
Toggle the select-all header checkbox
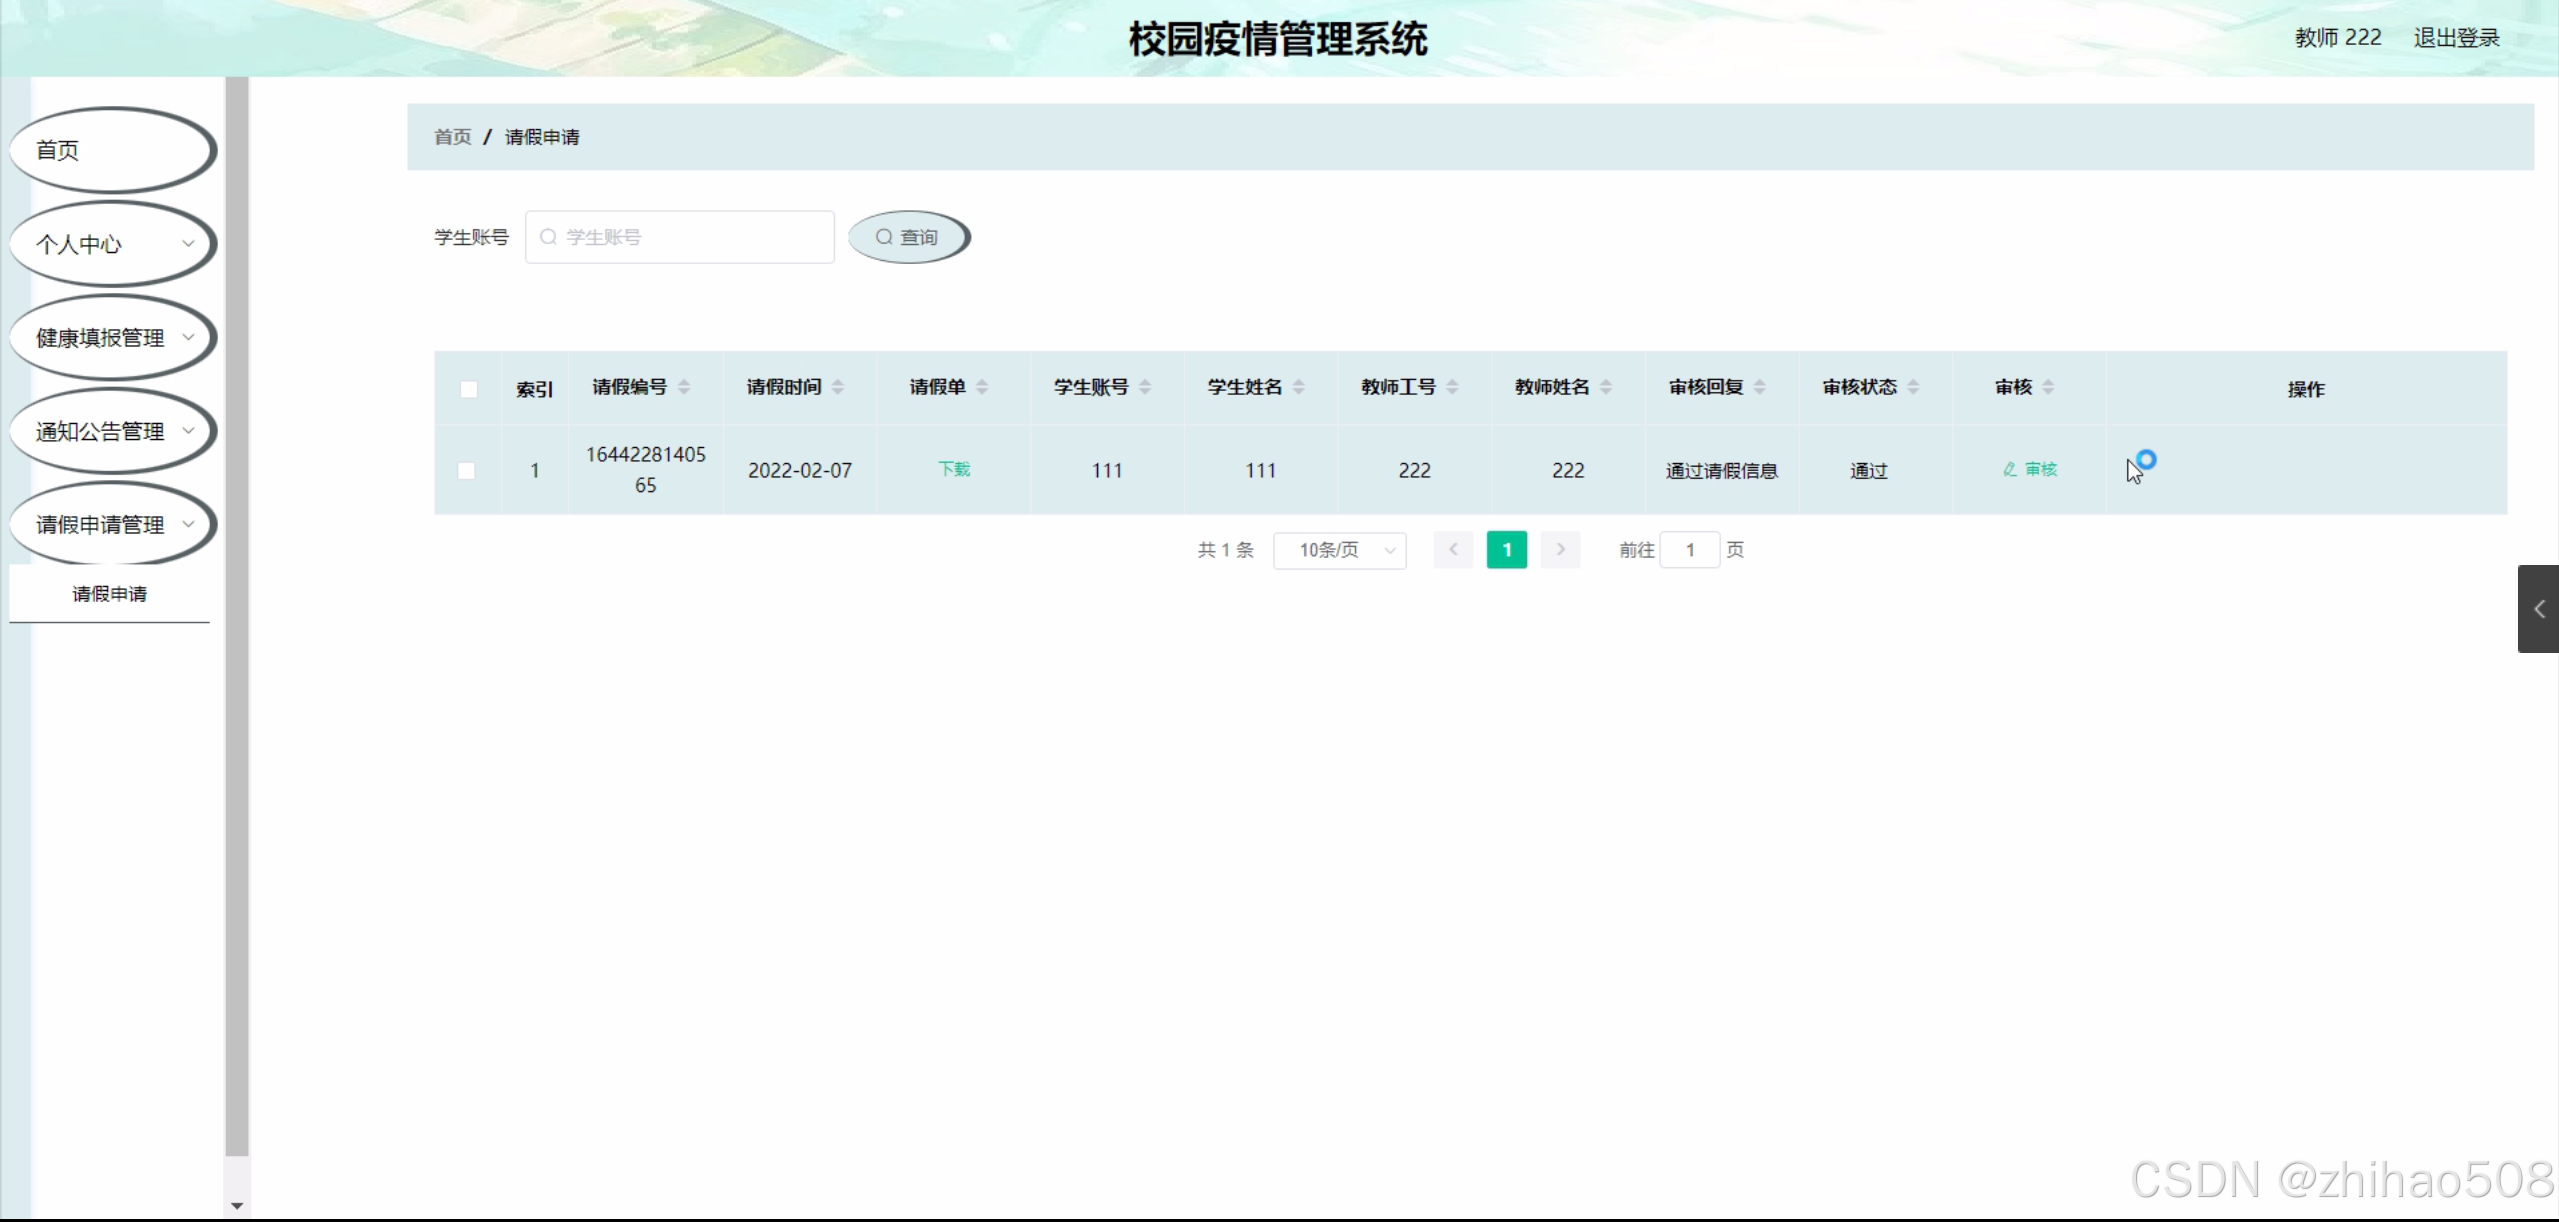[468, 389]
